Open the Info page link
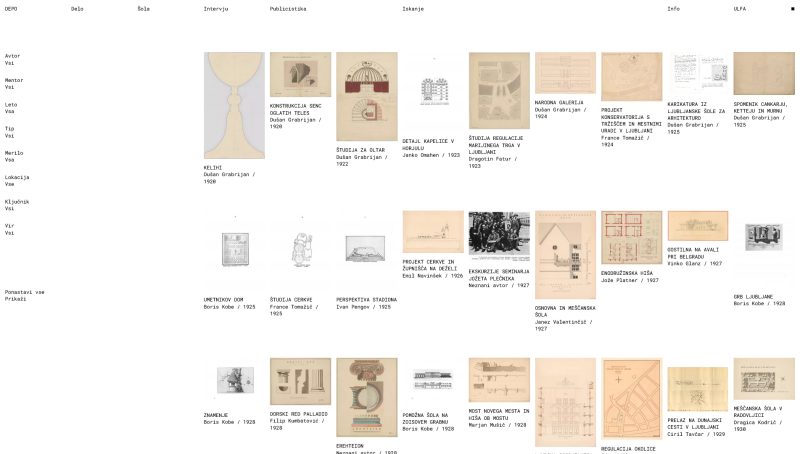Viewport: 800px width, 454px height. click(673, 9)
